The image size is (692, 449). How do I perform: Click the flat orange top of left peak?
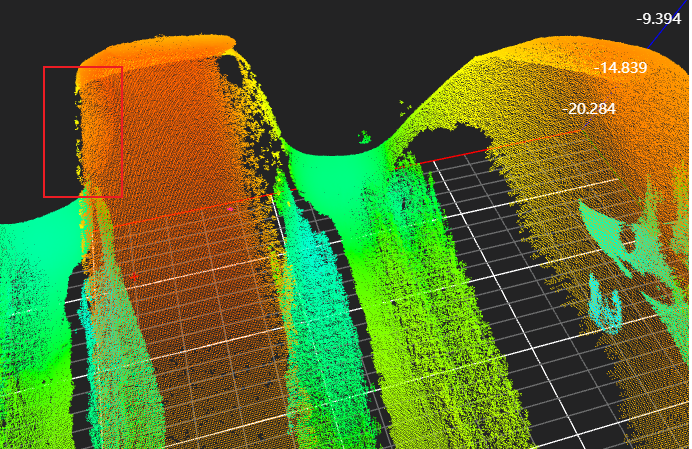(x=155, y=54)
